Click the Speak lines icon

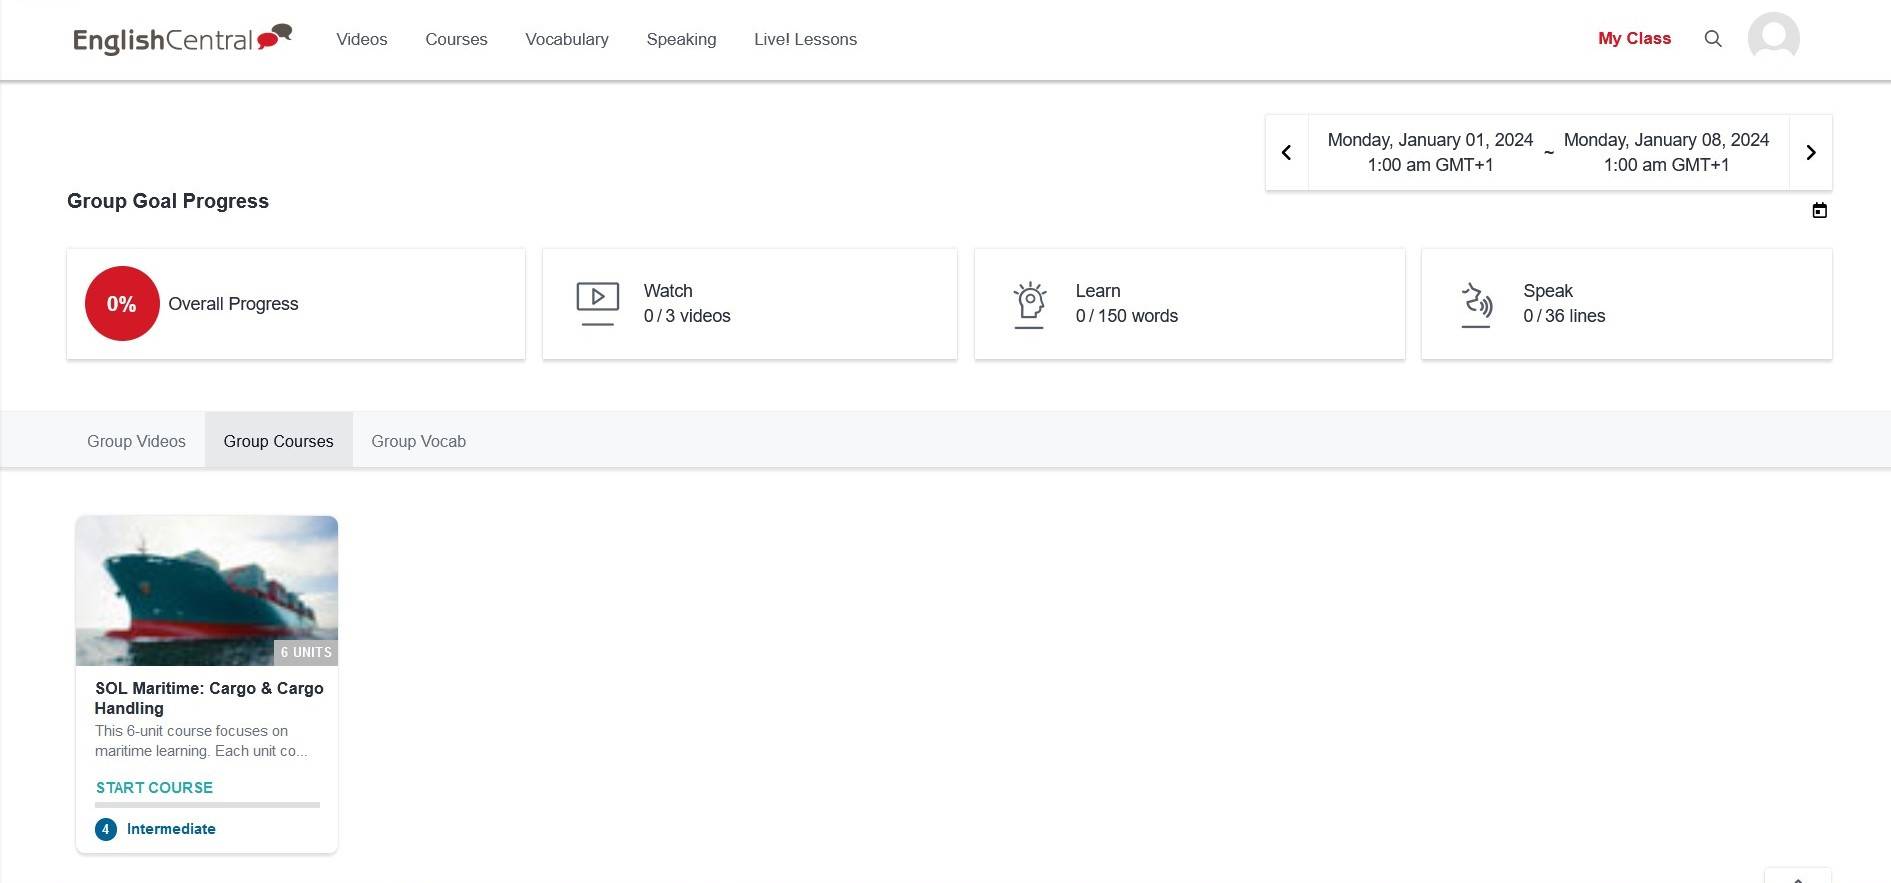(1476, 304)
